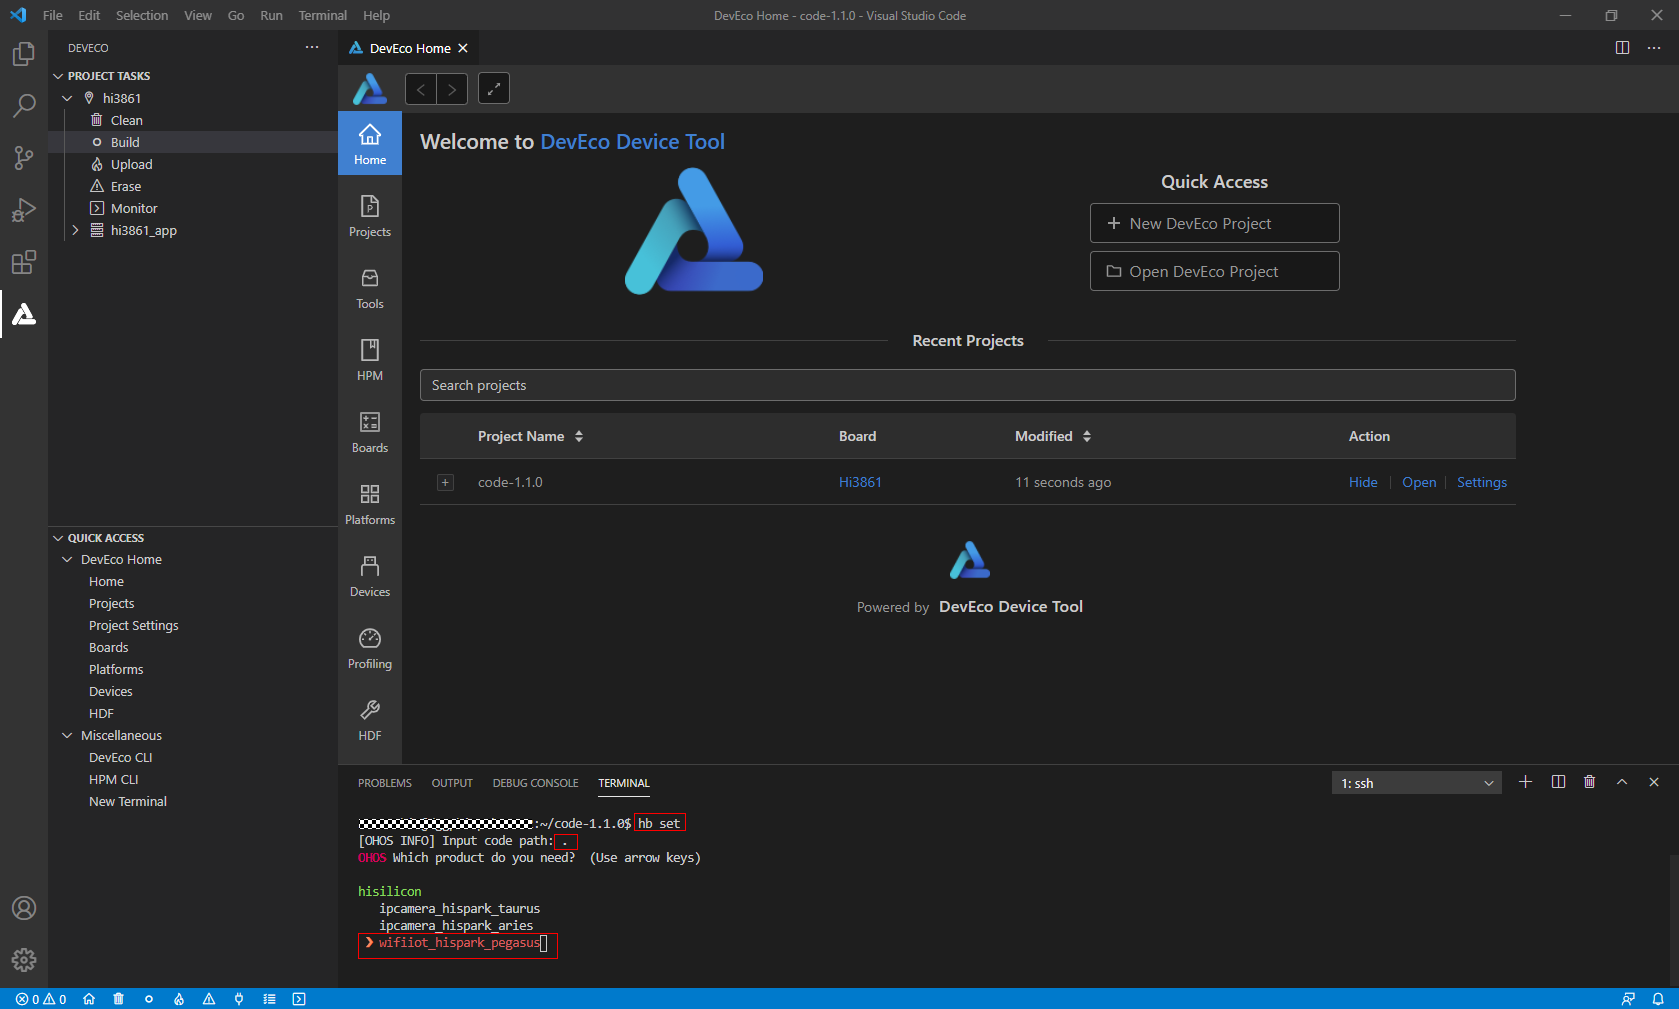The width and height of the screenshot is (1679, 1009).
Task: Maximize terminal panel with up chevron
Action: [1622, 782]
